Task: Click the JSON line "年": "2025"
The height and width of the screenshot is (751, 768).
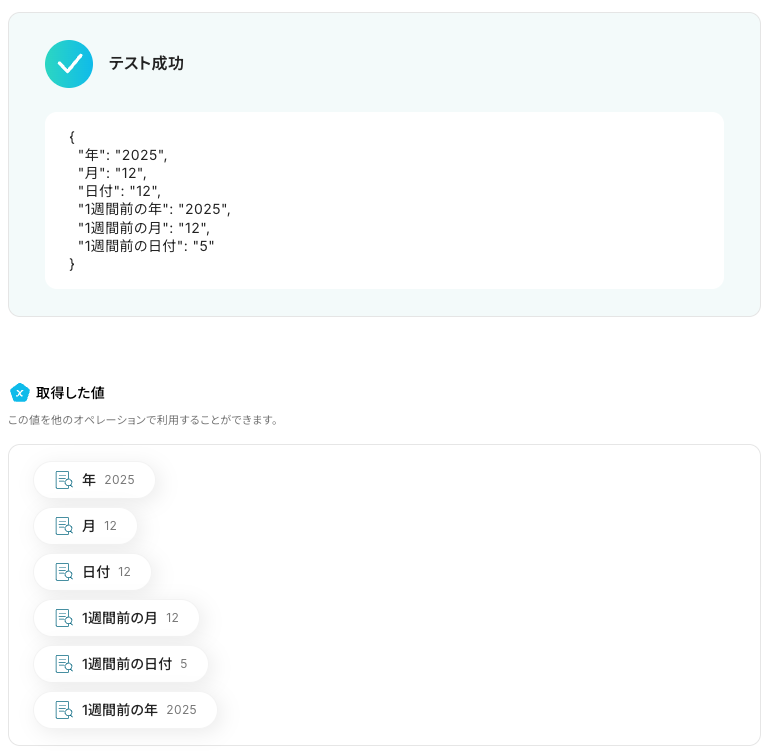Action: pyautogui.click(x=122, y=155)
